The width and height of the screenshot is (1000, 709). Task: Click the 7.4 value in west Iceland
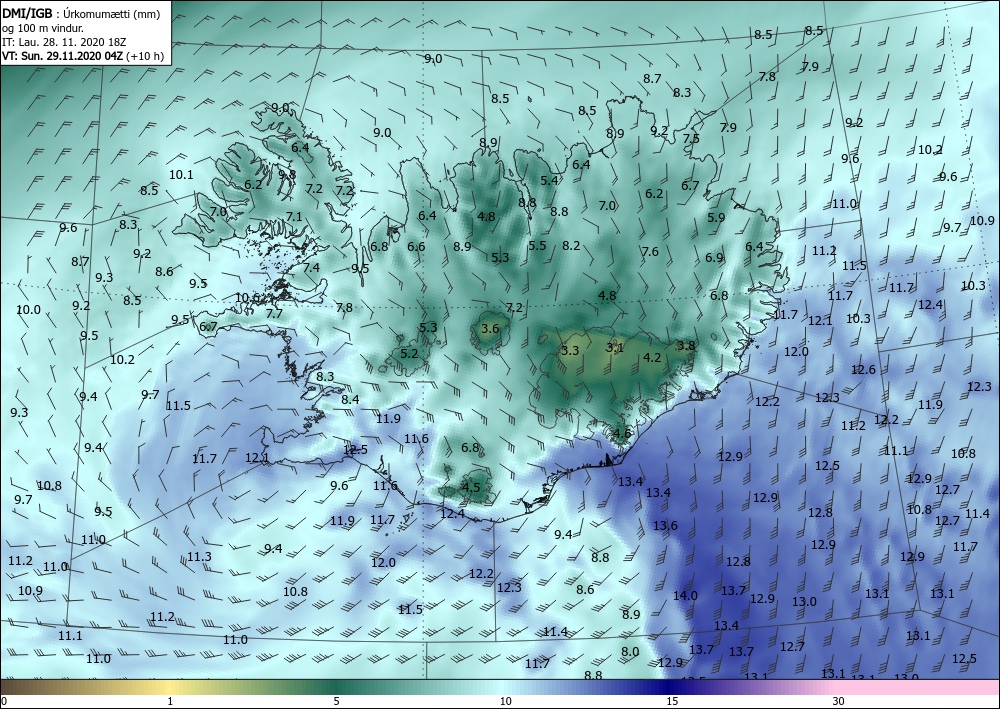311,268
